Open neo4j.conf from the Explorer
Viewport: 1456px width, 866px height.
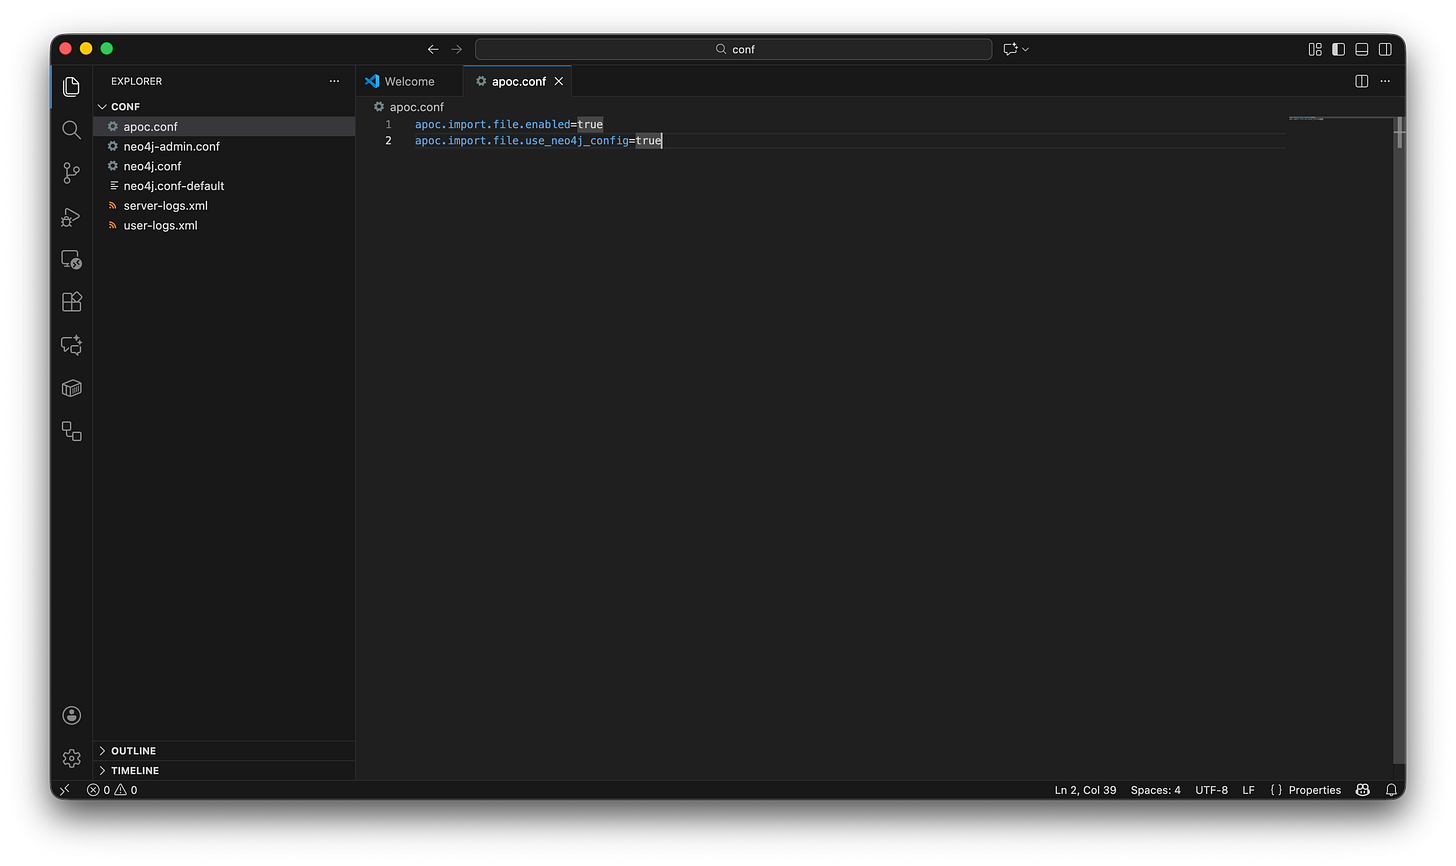152,166
